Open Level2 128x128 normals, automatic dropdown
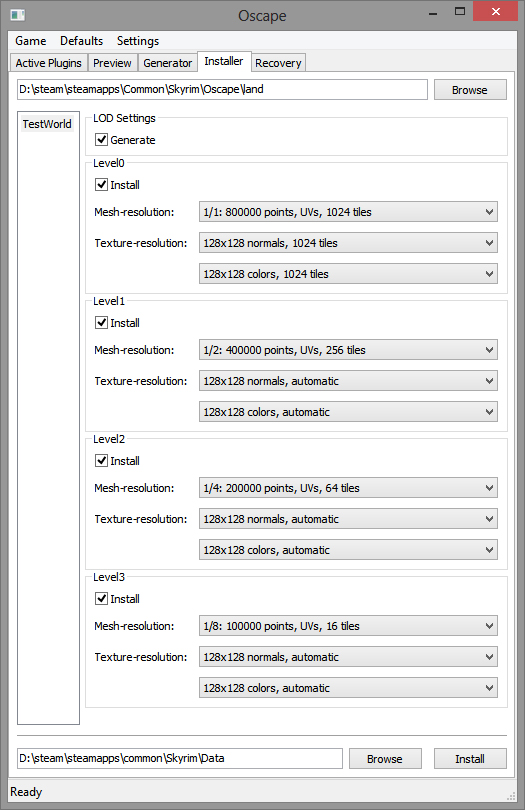This screenshot has width=525, height=810. click(x=348, y=519)
